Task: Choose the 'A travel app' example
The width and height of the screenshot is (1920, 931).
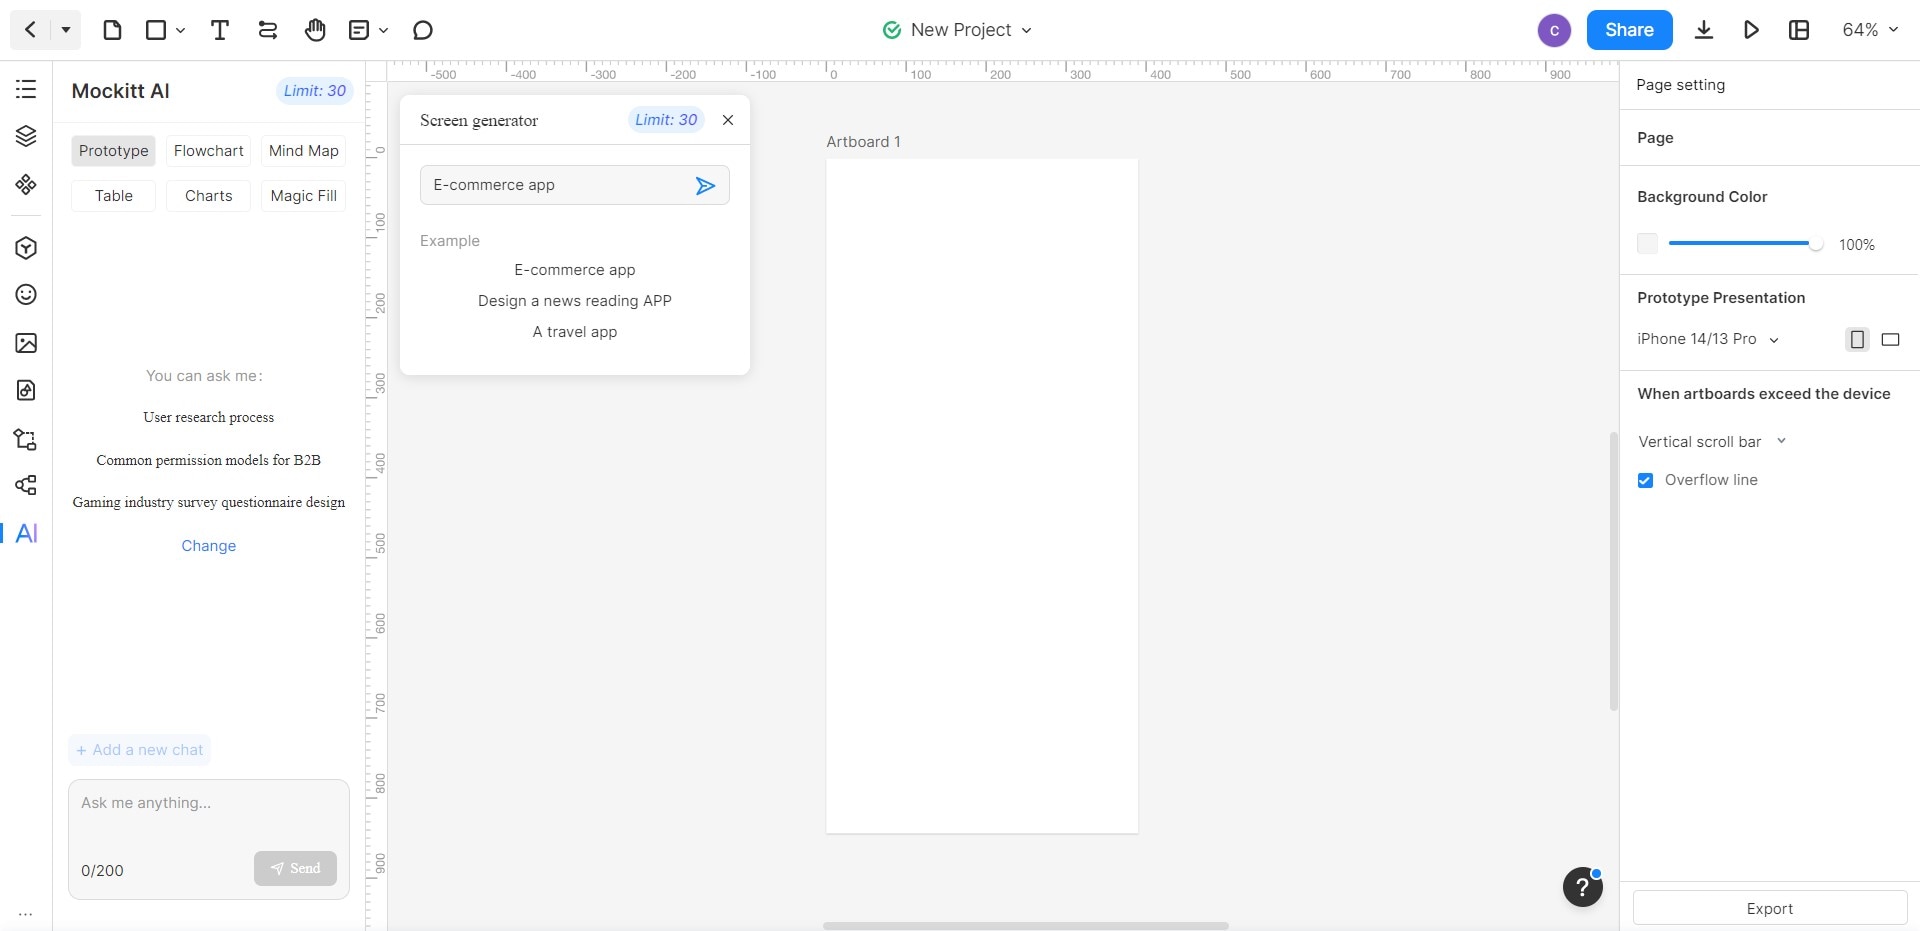Action: 574,332
